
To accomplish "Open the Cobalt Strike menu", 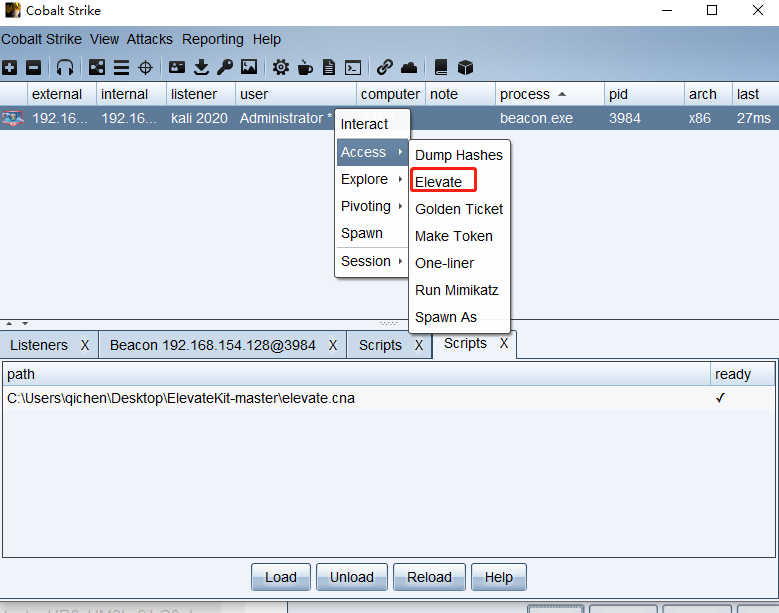I will coord(41,39).
